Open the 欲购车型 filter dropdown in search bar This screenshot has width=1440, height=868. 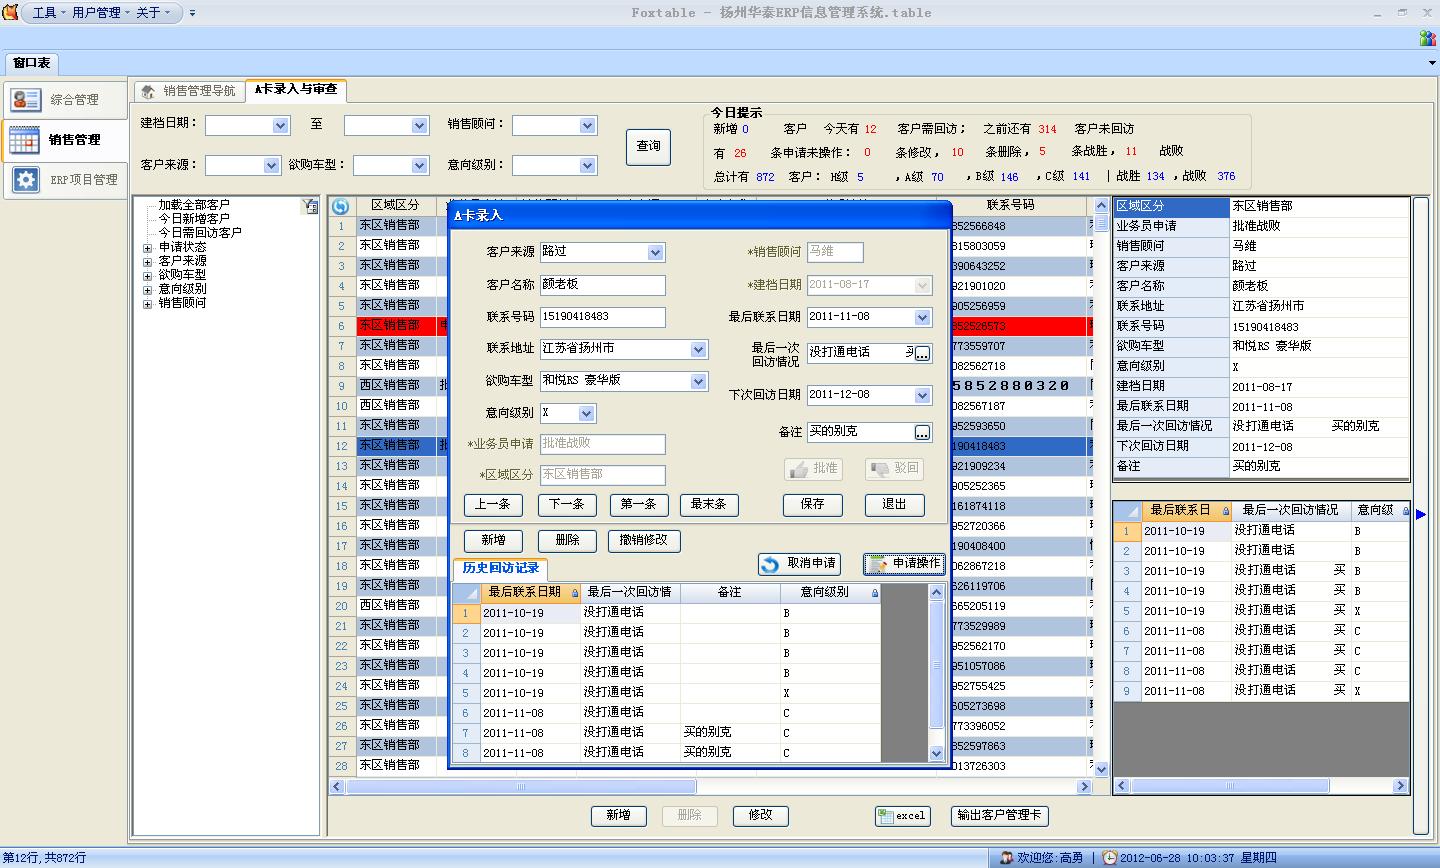[x=420, y=165]
